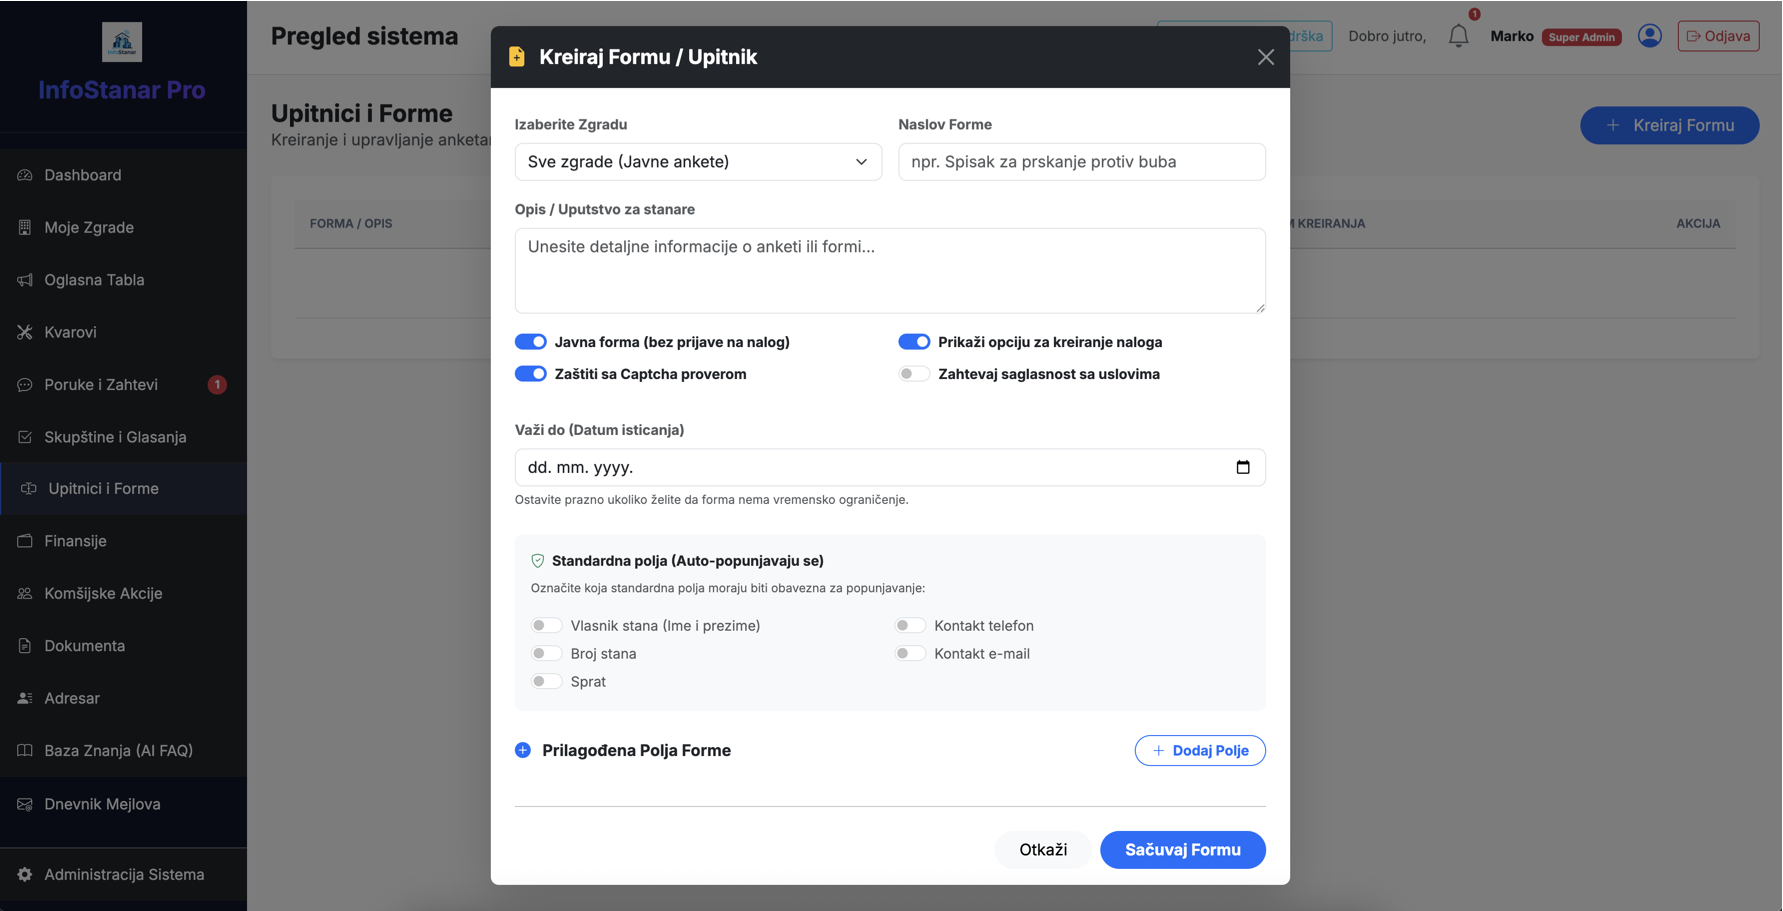Toggle Prikaži opciju za kreiranje naloga
The height and width of the screenshot is (911, 1783).
[914, 342]
